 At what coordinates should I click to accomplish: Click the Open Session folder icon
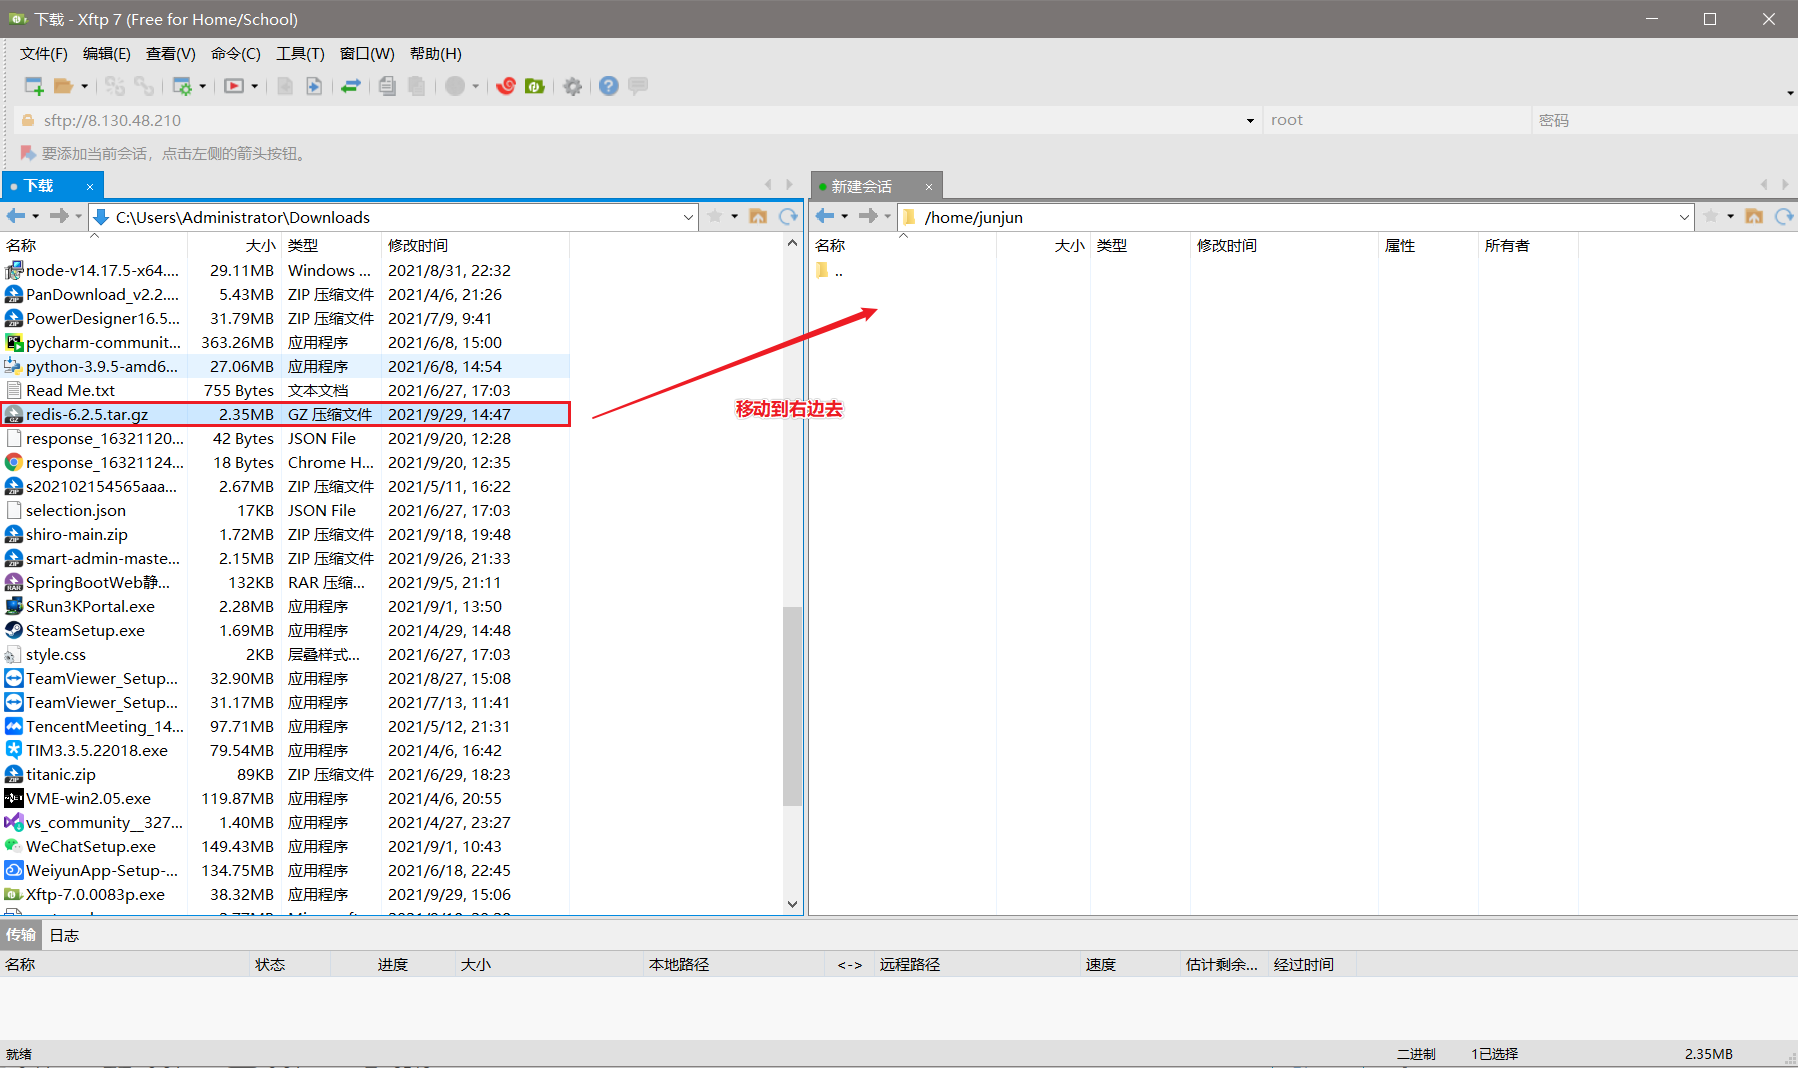pyautogui.click(x=63, y=86)
